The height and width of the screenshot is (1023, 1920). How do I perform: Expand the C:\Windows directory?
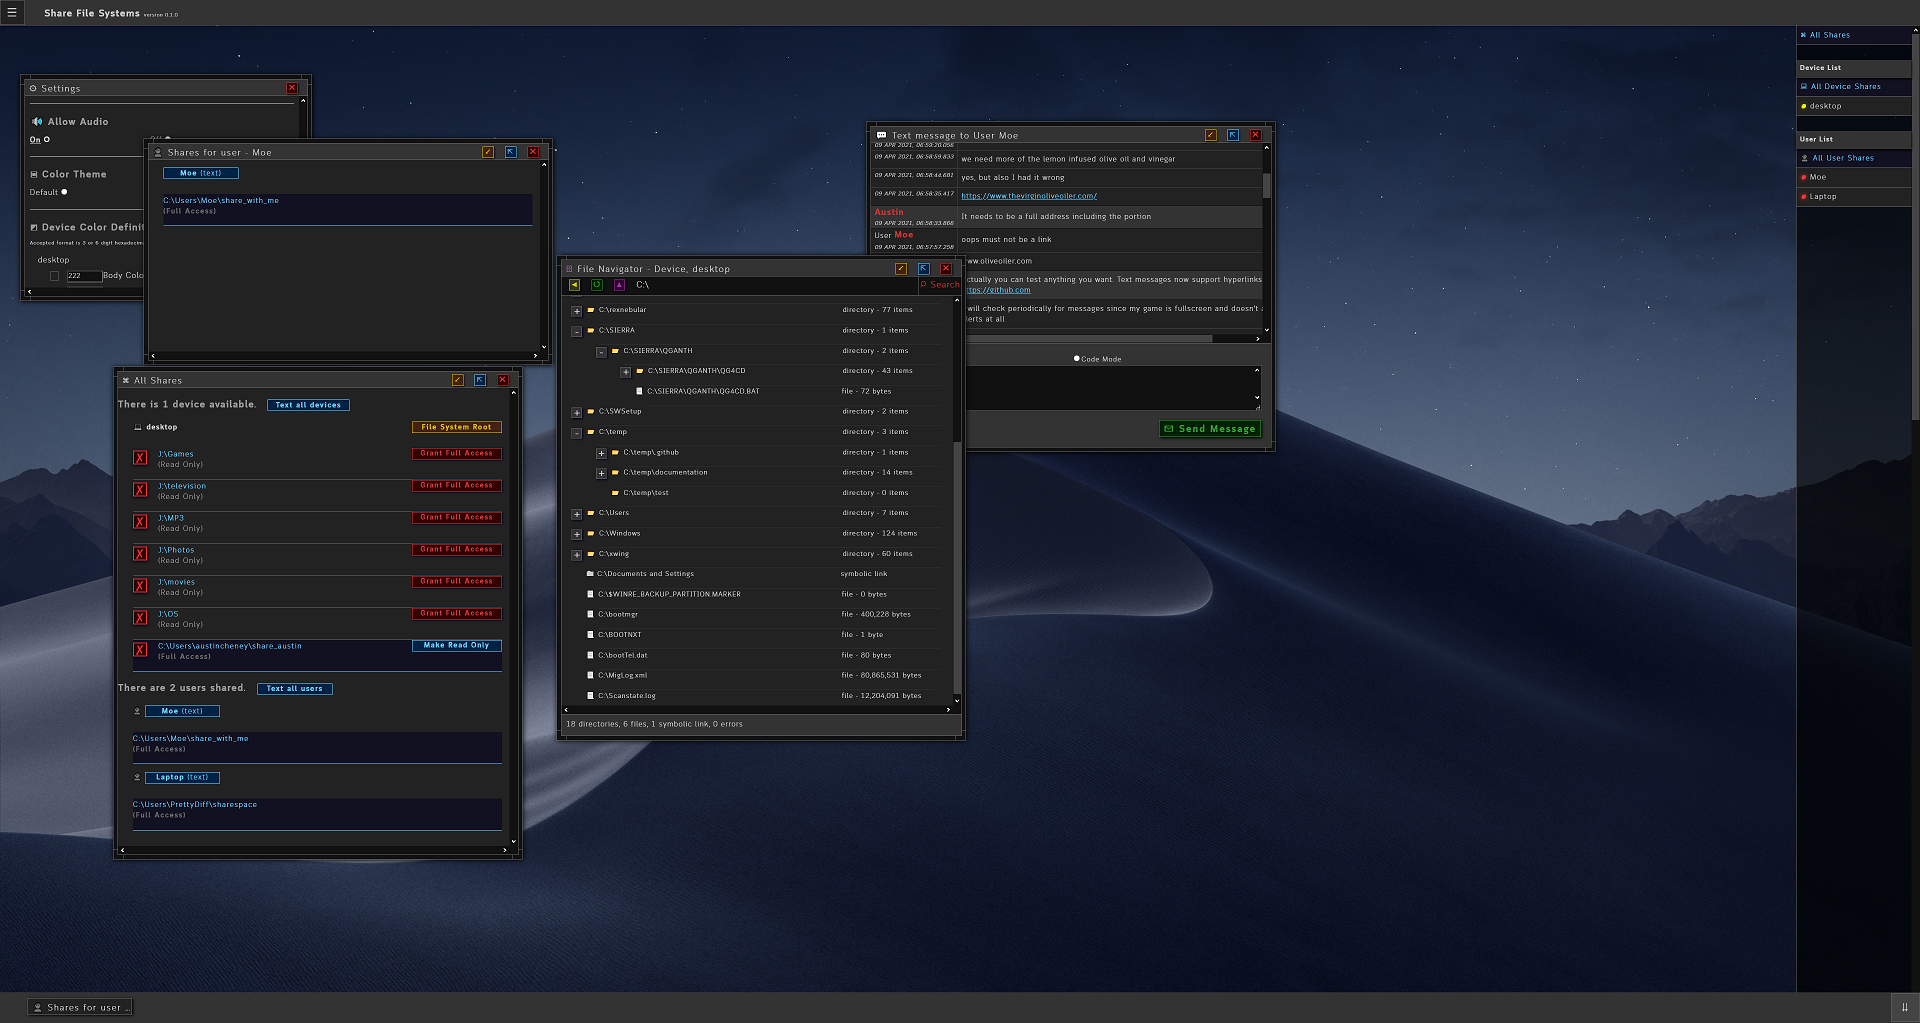577,534
